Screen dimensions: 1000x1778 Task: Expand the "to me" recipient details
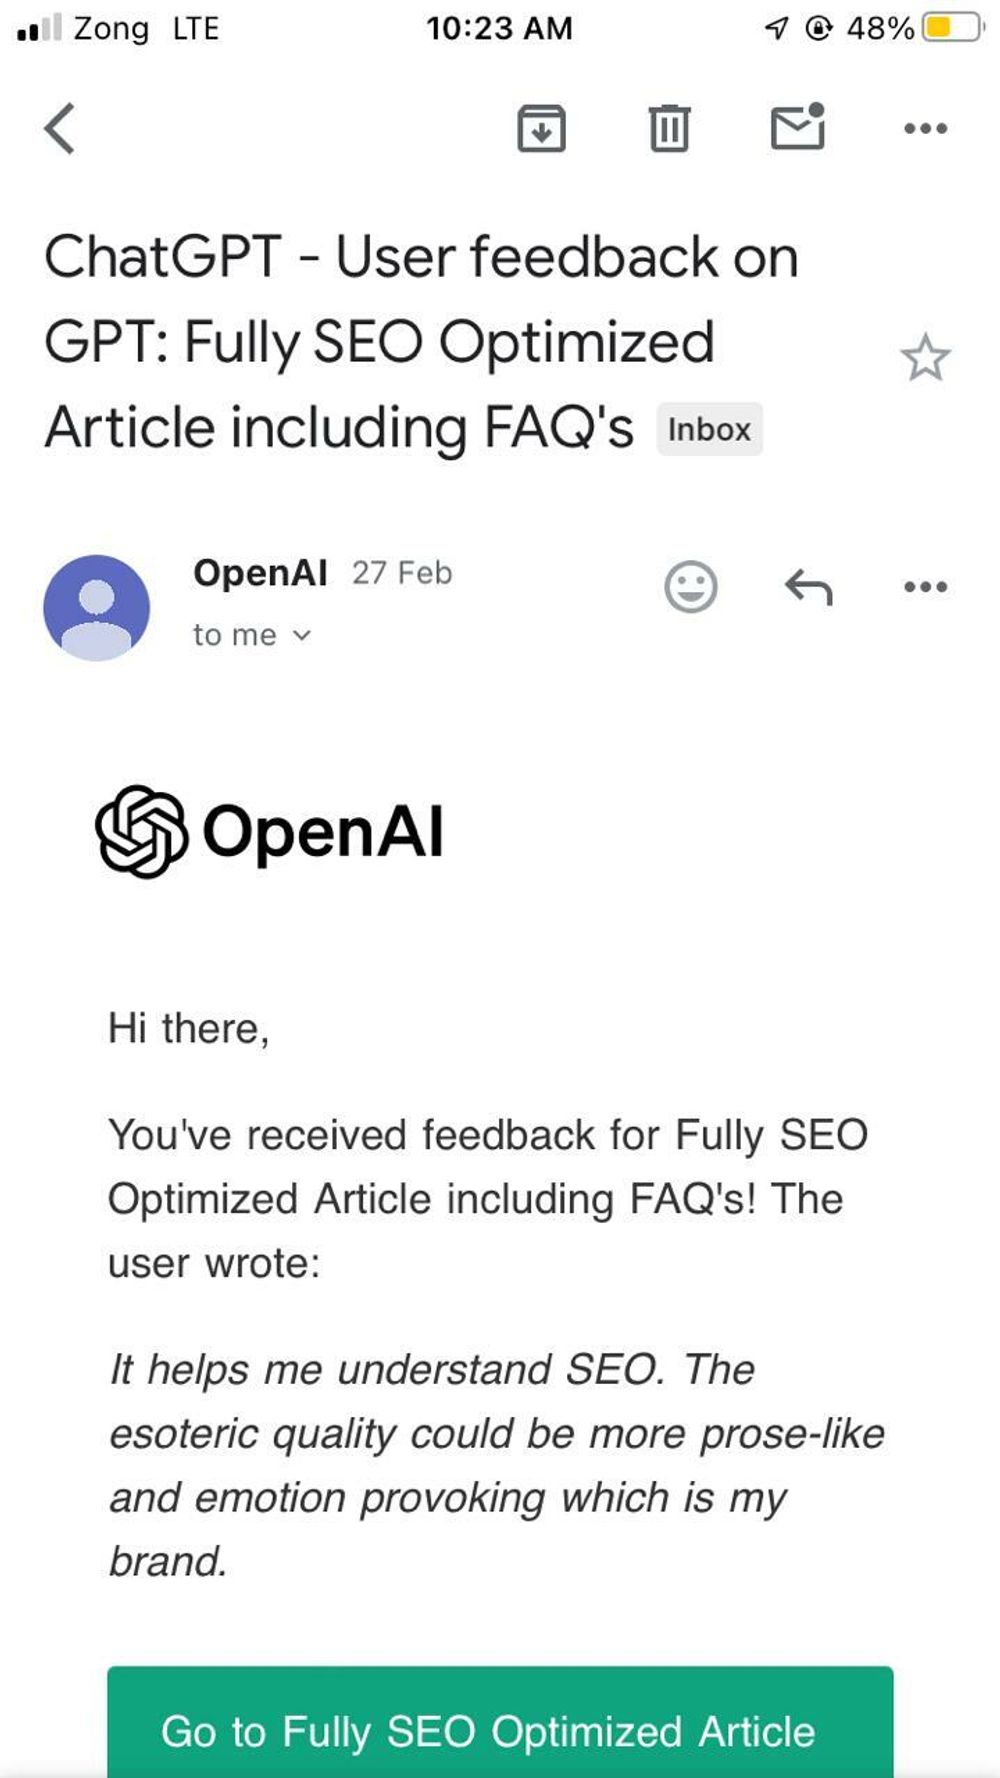pos(252,635)
